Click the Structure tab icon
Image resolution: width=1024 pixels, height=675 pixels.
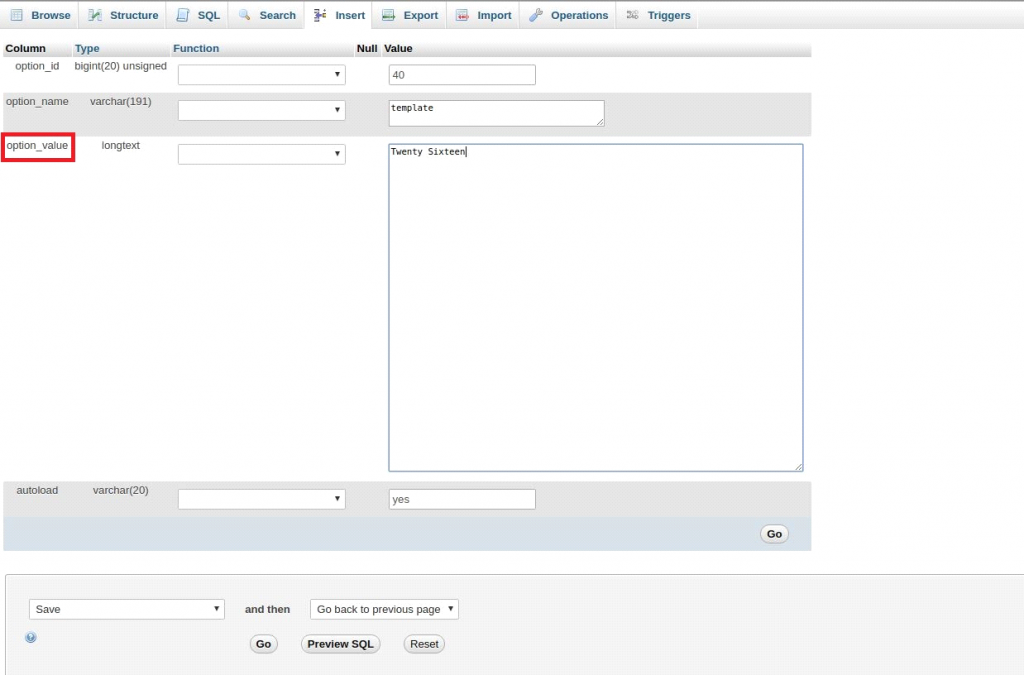(95, 15)
